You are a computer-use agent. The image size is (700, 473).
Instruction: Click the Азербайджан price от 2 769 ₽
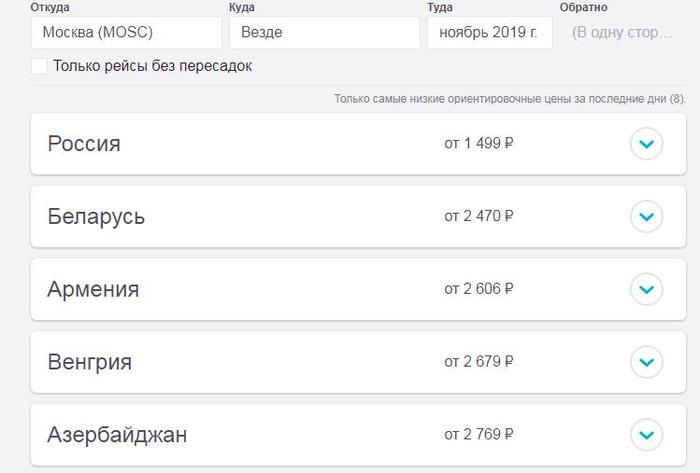pos(479,435)
